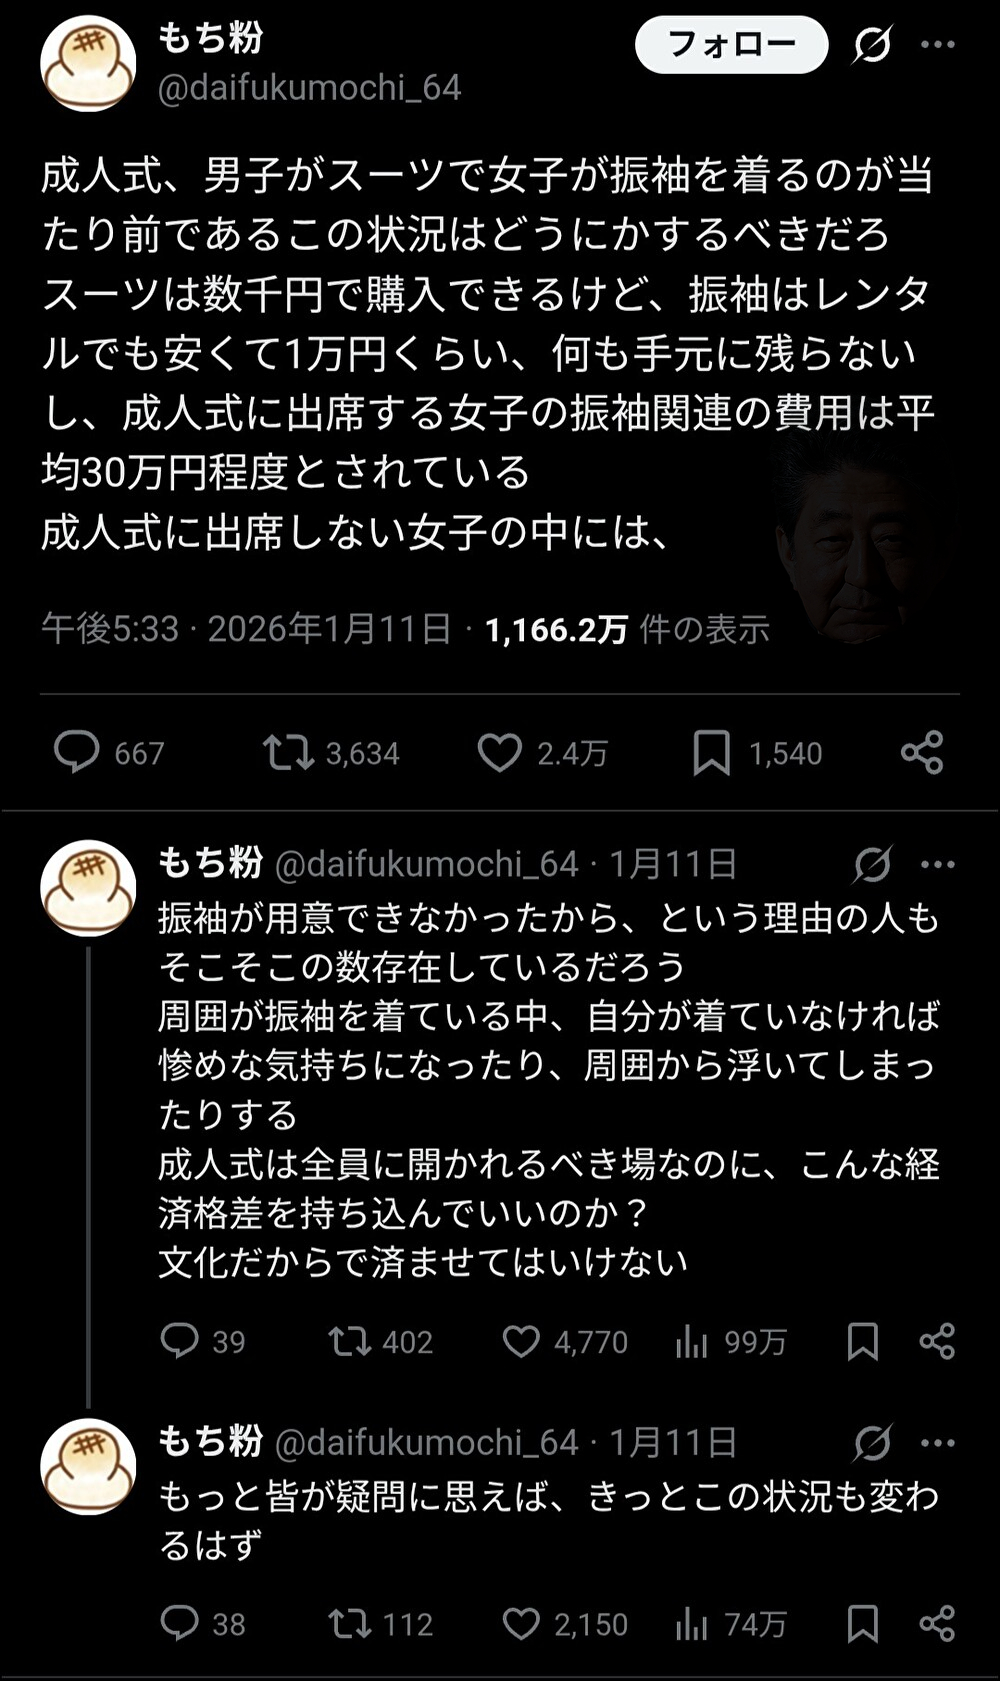Open the 1,166.2万 件の表示 view count
The height and width of the screenshot is (1681, 1000).
pos(627,629)
